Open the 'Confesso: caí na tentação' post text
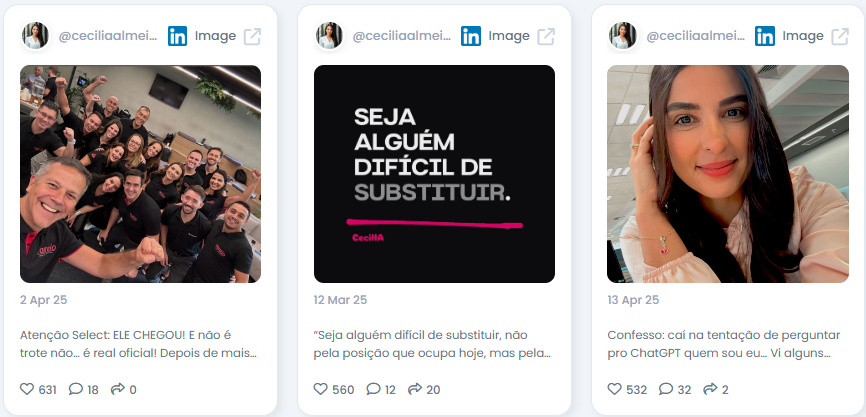866x417 pixels. click(724, 344)
